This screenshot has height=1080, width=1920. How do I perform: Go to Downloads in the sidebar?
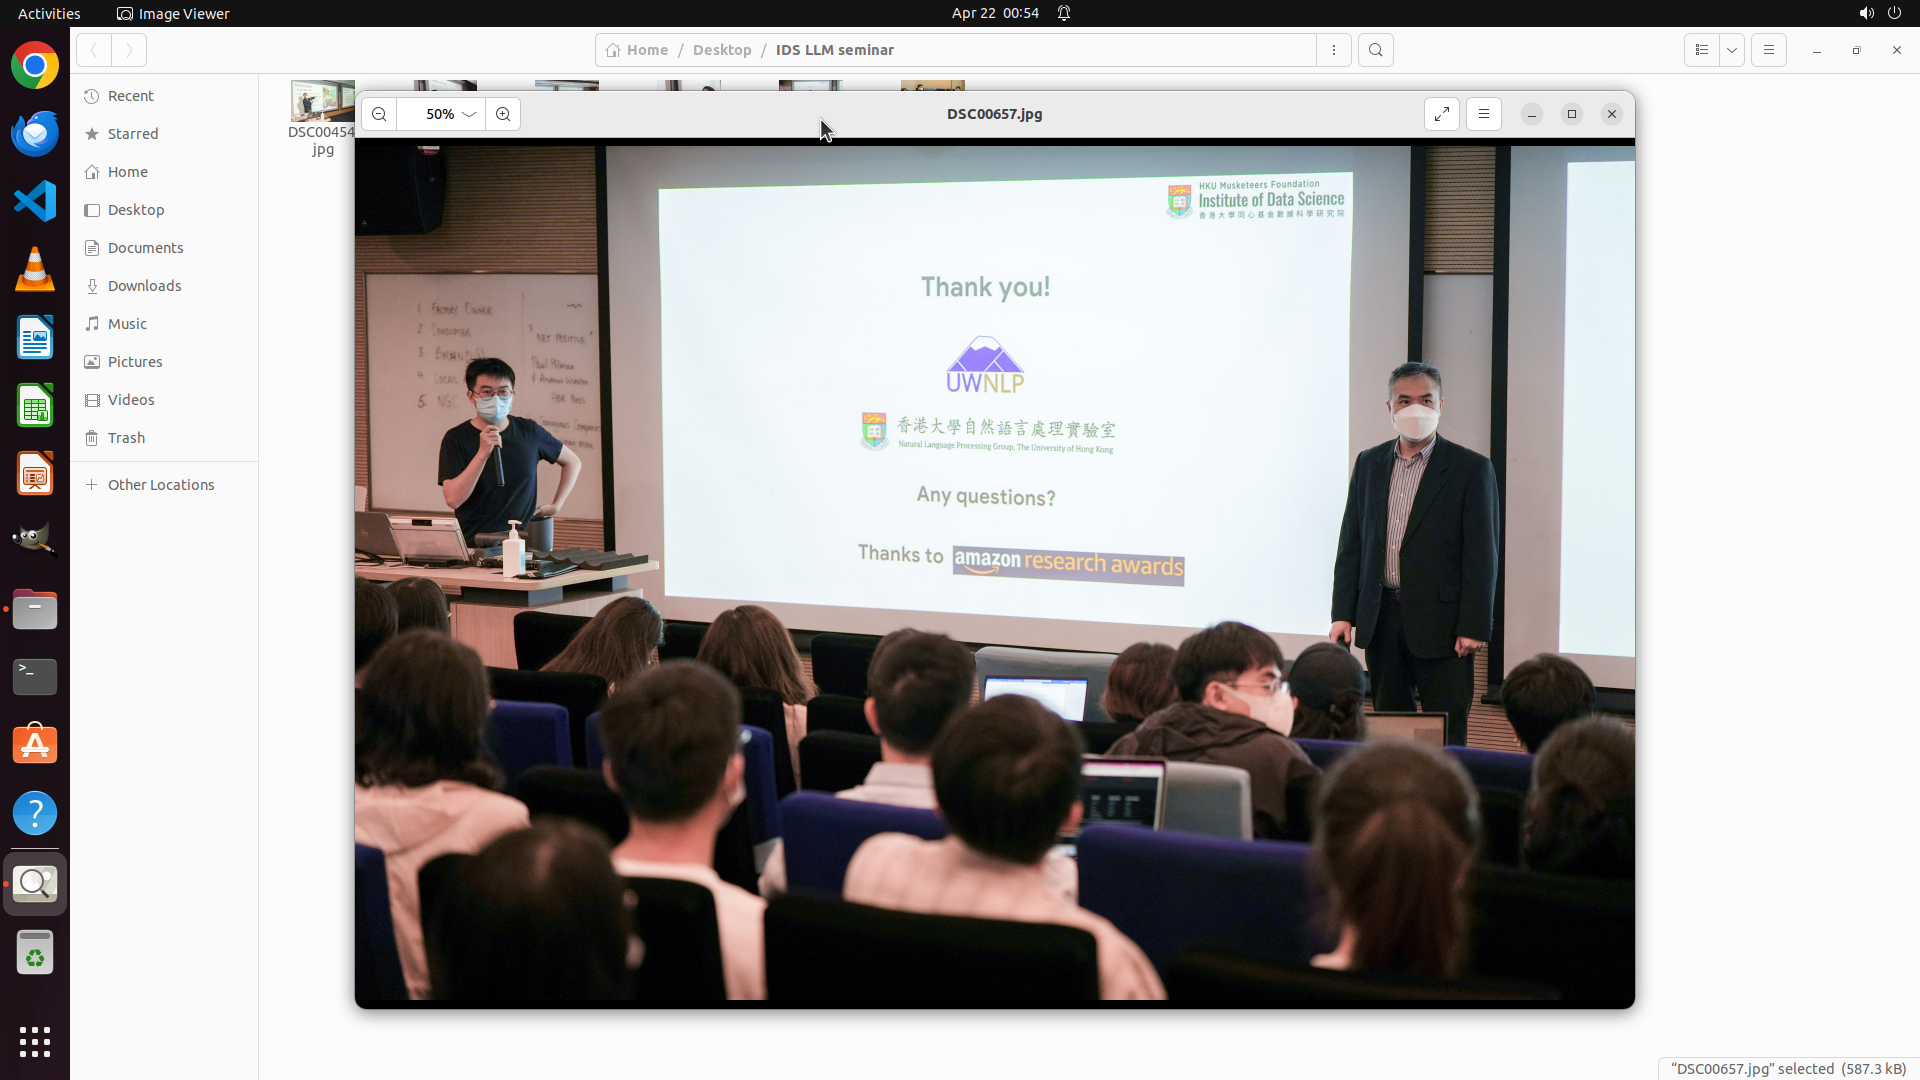pyautogui.click(x=144, y=286)
